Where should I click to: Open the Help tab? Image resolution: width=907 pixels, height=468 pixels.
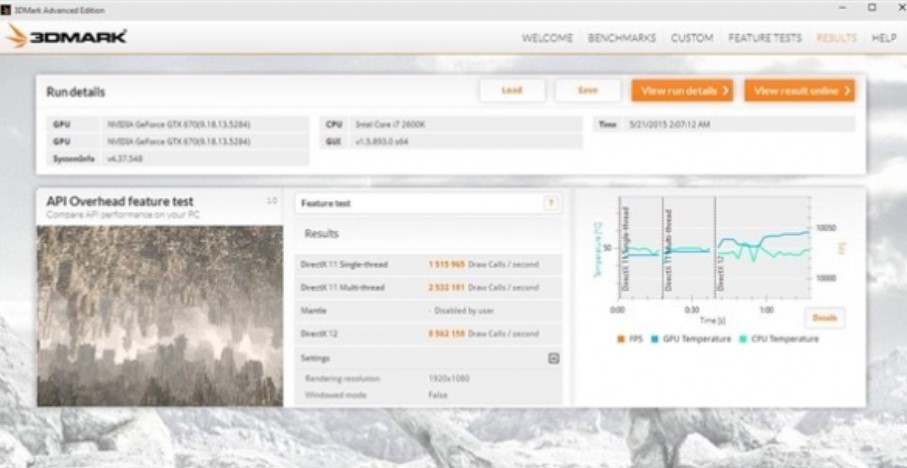click(883, 38)
